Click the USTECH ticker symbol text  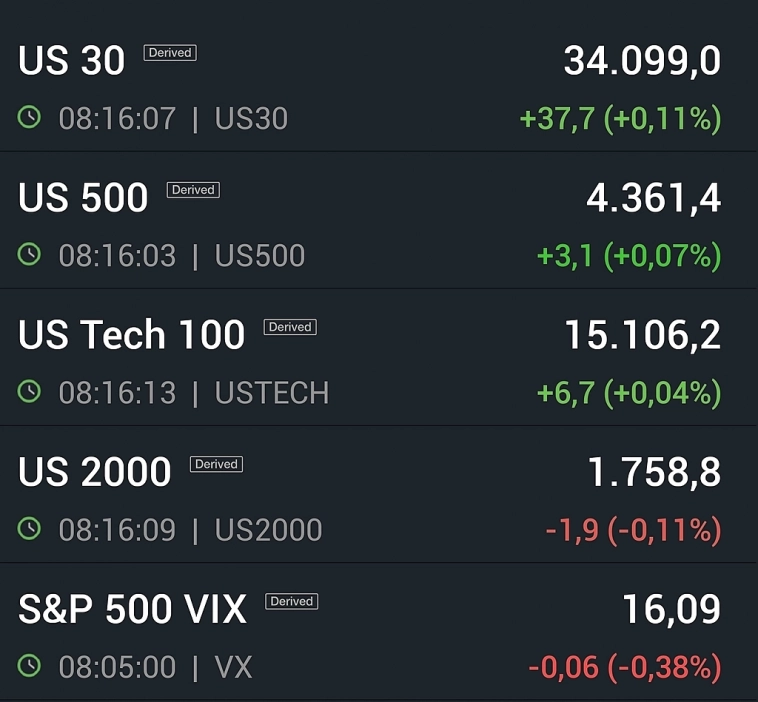coord(272,393)
